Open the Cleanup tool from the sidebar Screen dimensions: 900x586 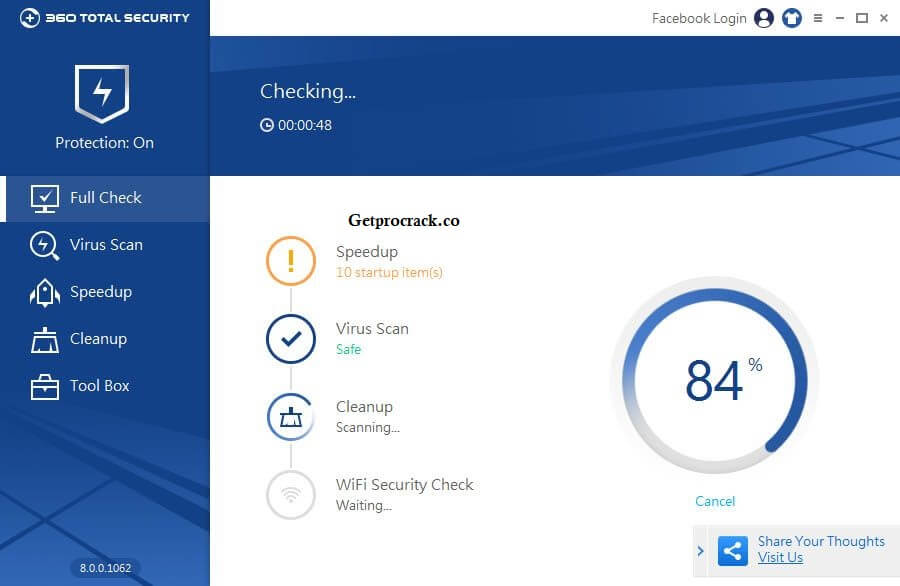98,339
